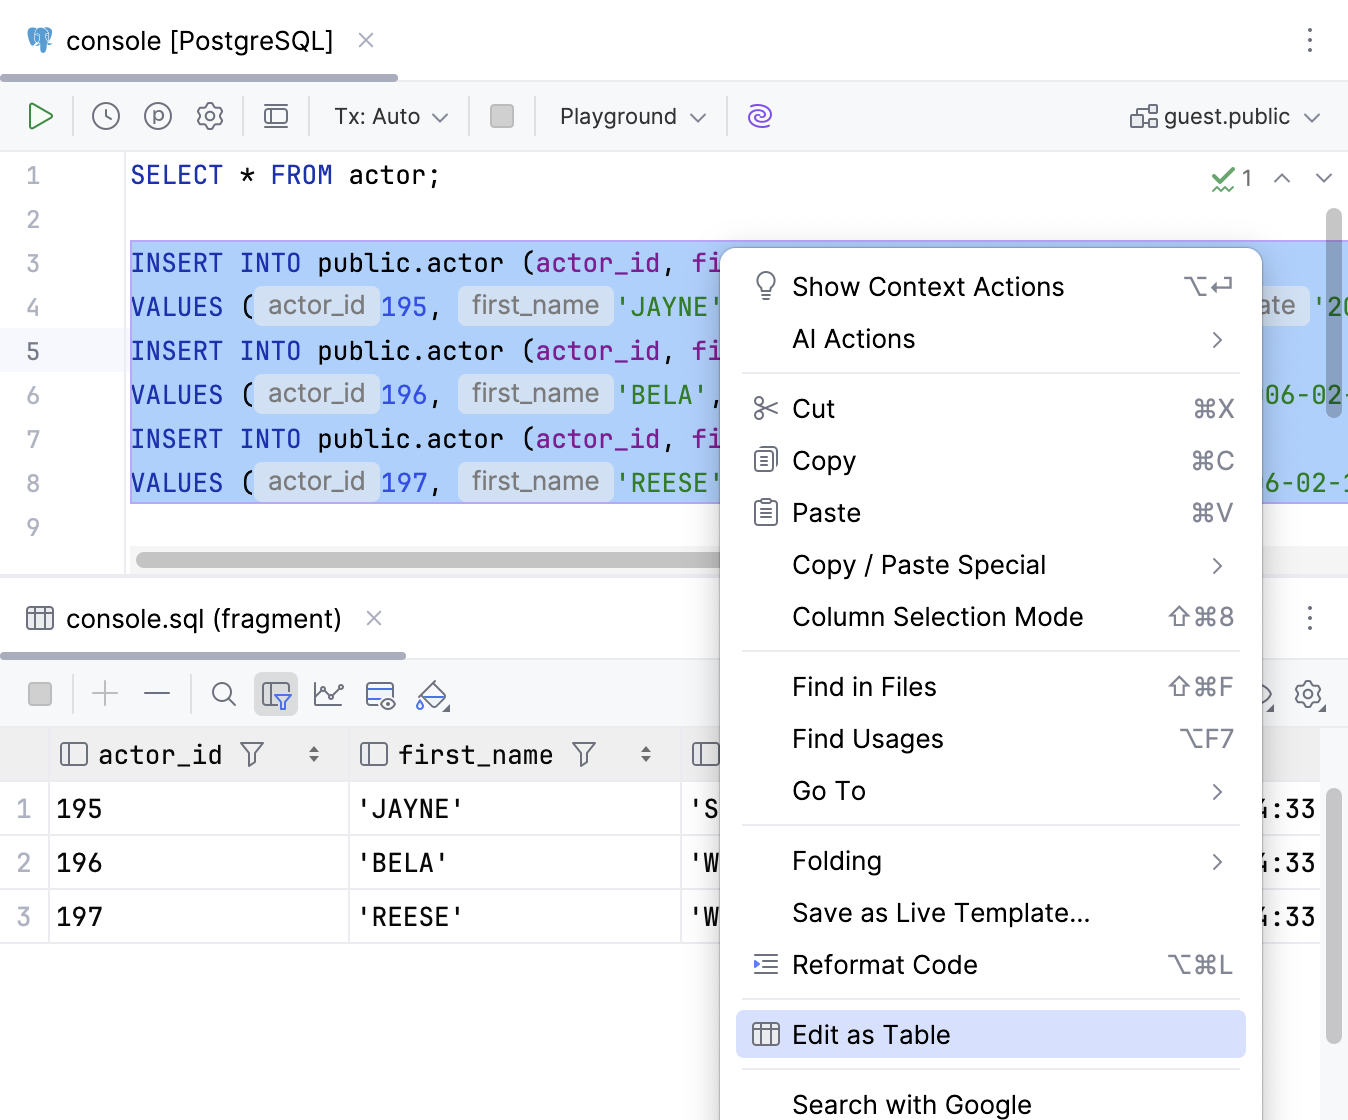Viewport: 1348px width, 1120px height.
Task: Open search in results grid via magnifier
Action: (x=223, y=693)
